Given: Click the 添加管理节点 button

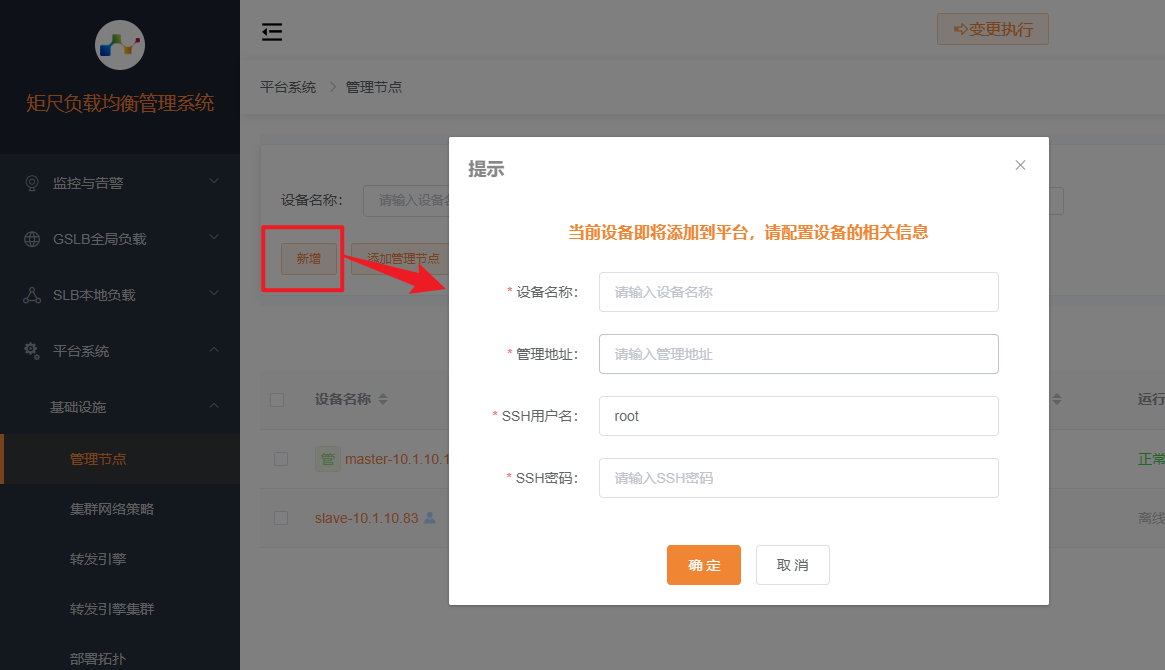Looking at the screenshot, I should (400, 258).
